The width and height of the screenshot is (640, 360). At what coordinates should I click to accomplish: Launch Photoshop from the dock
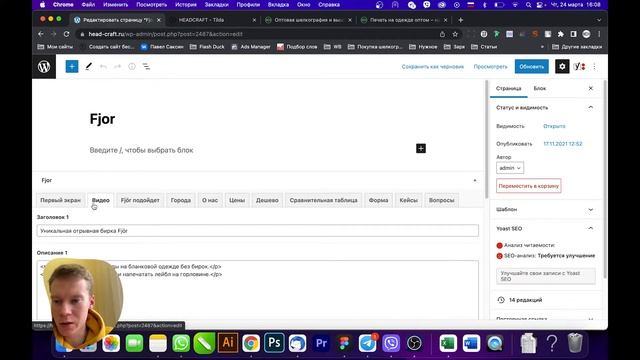click(274, 343)
